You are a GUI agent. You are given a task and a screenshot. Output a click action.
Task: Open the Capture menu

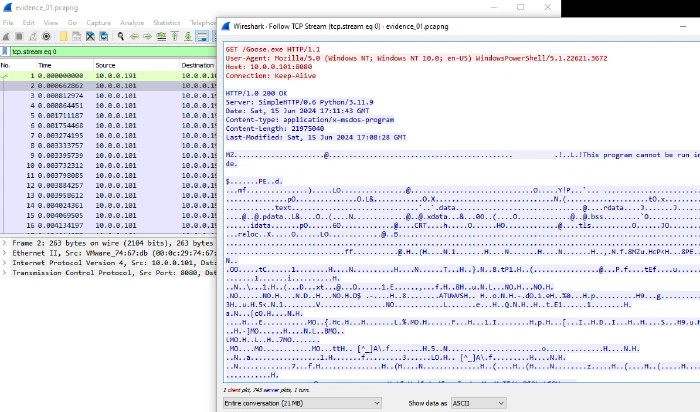(99, 22)
